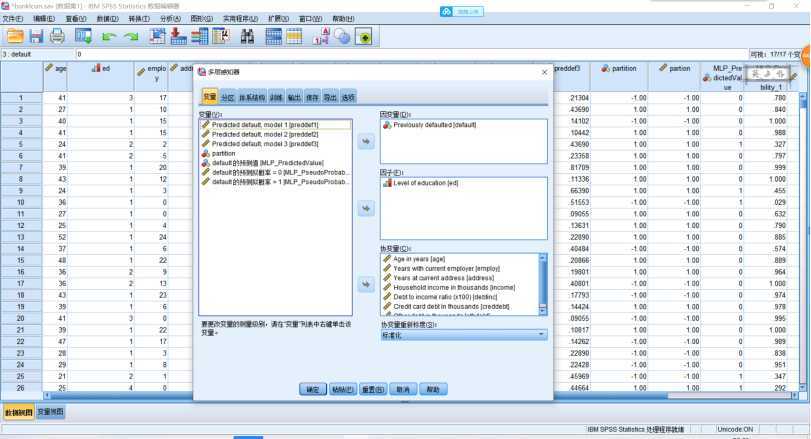Select partition in the variables list
Image resolution: width=811 pixels, height=439 pixels.
click(223, 154)
